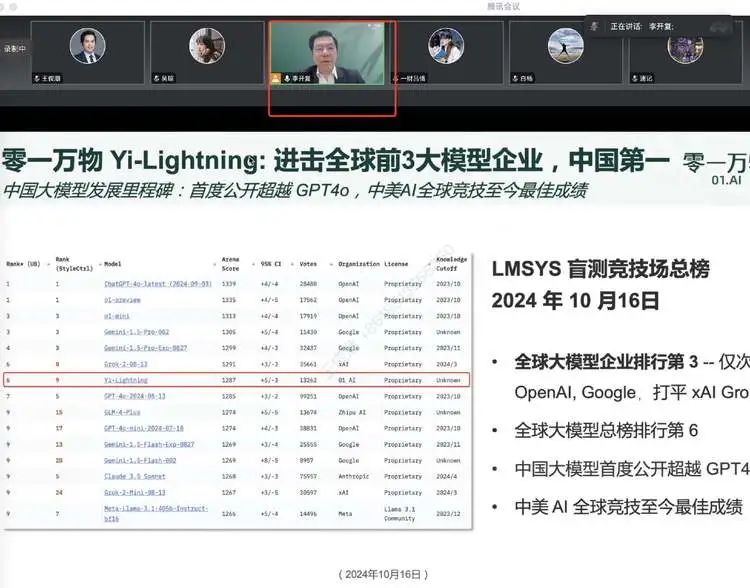Sort by the Rank (UB) column arrow
Image resolution: width=750 pixels, height=588 pixels.
point(49,264)
